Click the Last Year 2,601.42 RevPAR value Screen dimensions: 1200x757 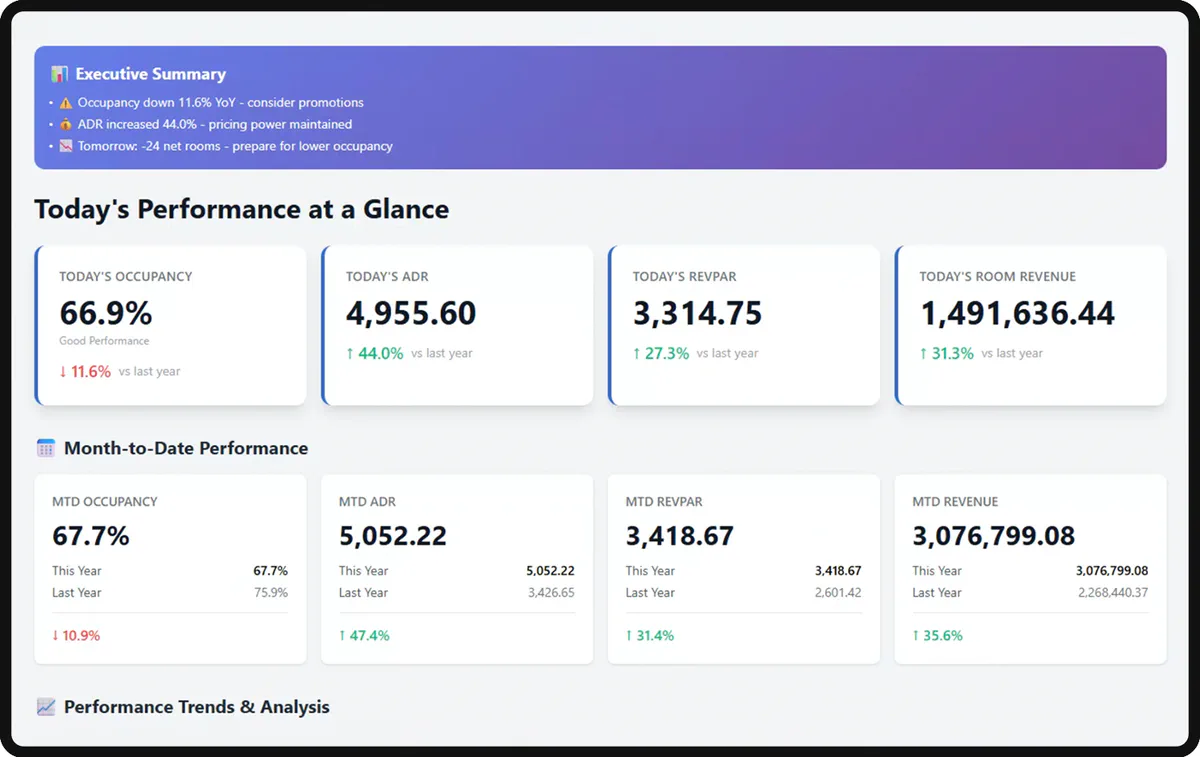tap(838, 593)
